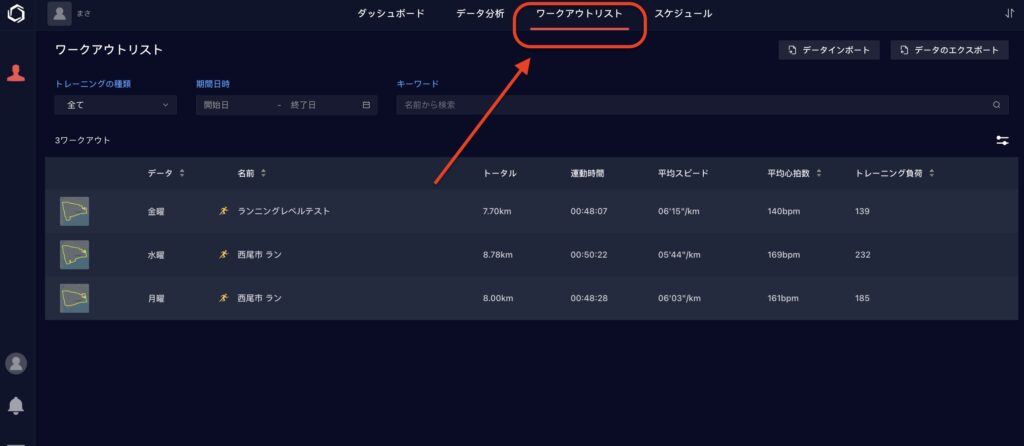Click the search magnifier icon
Viewport: 1024px width, 446px height.
996,105
